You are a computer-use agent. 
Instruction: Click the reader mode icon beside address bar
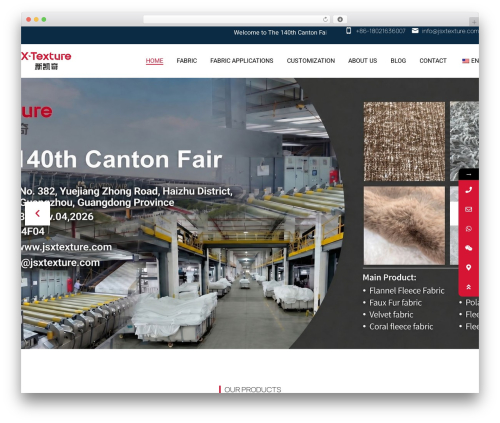point(340,19)
